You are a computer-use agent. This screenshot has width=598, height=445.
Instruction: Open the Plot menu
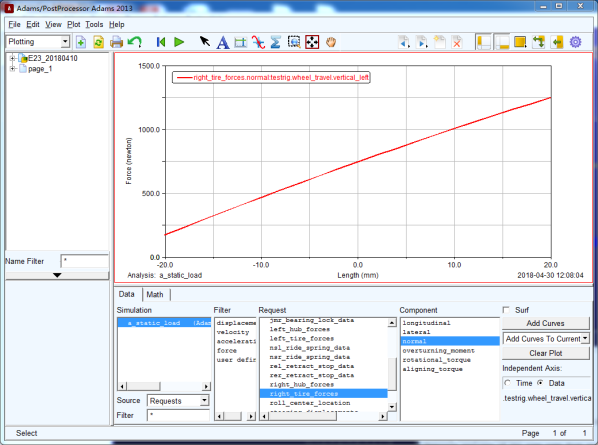[74, 24]
